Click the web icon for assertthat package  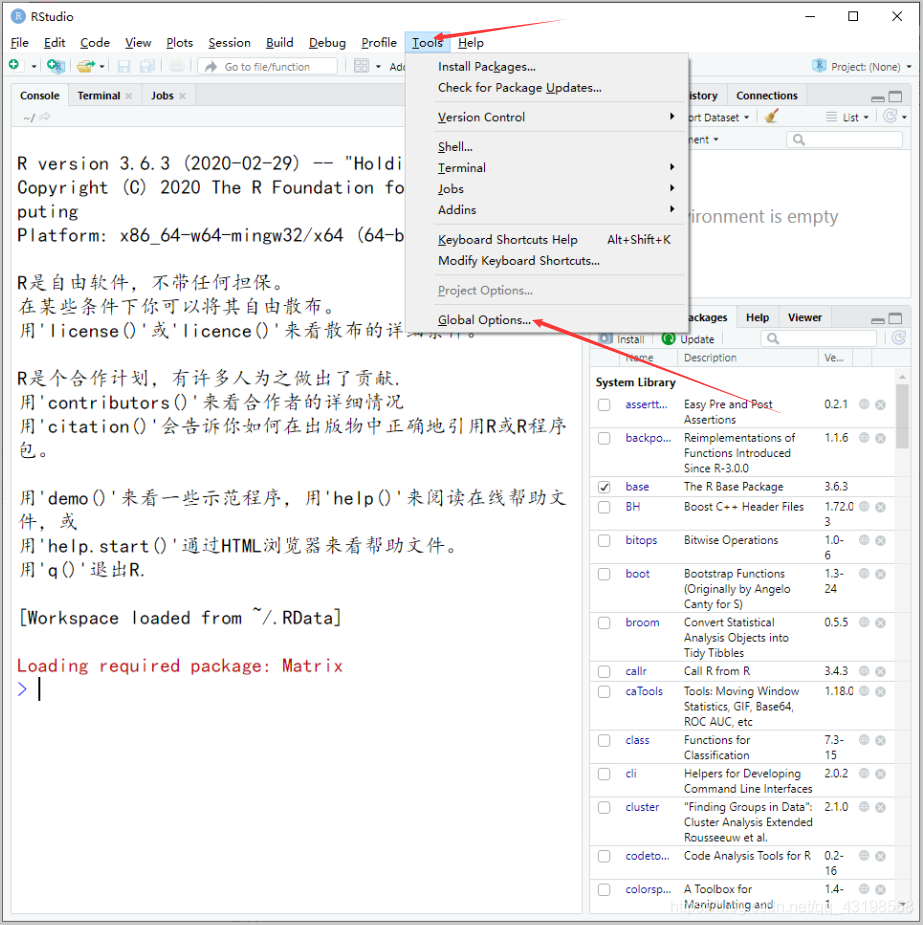pyautogui.click(x=864, y=404)
